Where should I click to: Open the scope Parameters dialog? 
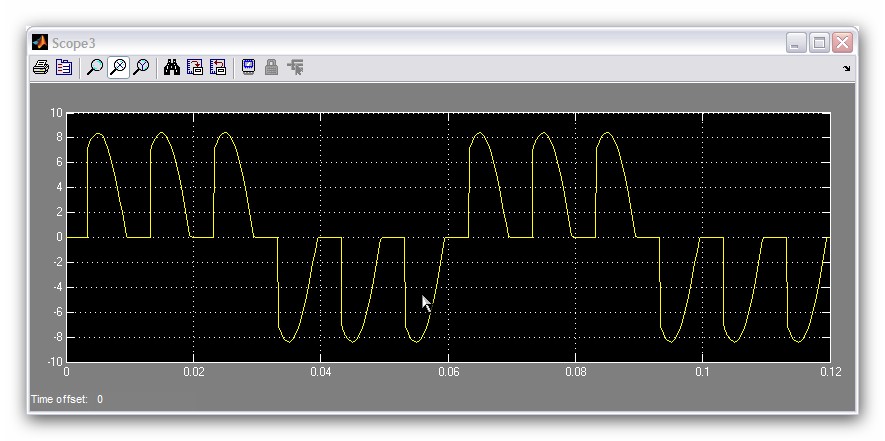[64, 68]
